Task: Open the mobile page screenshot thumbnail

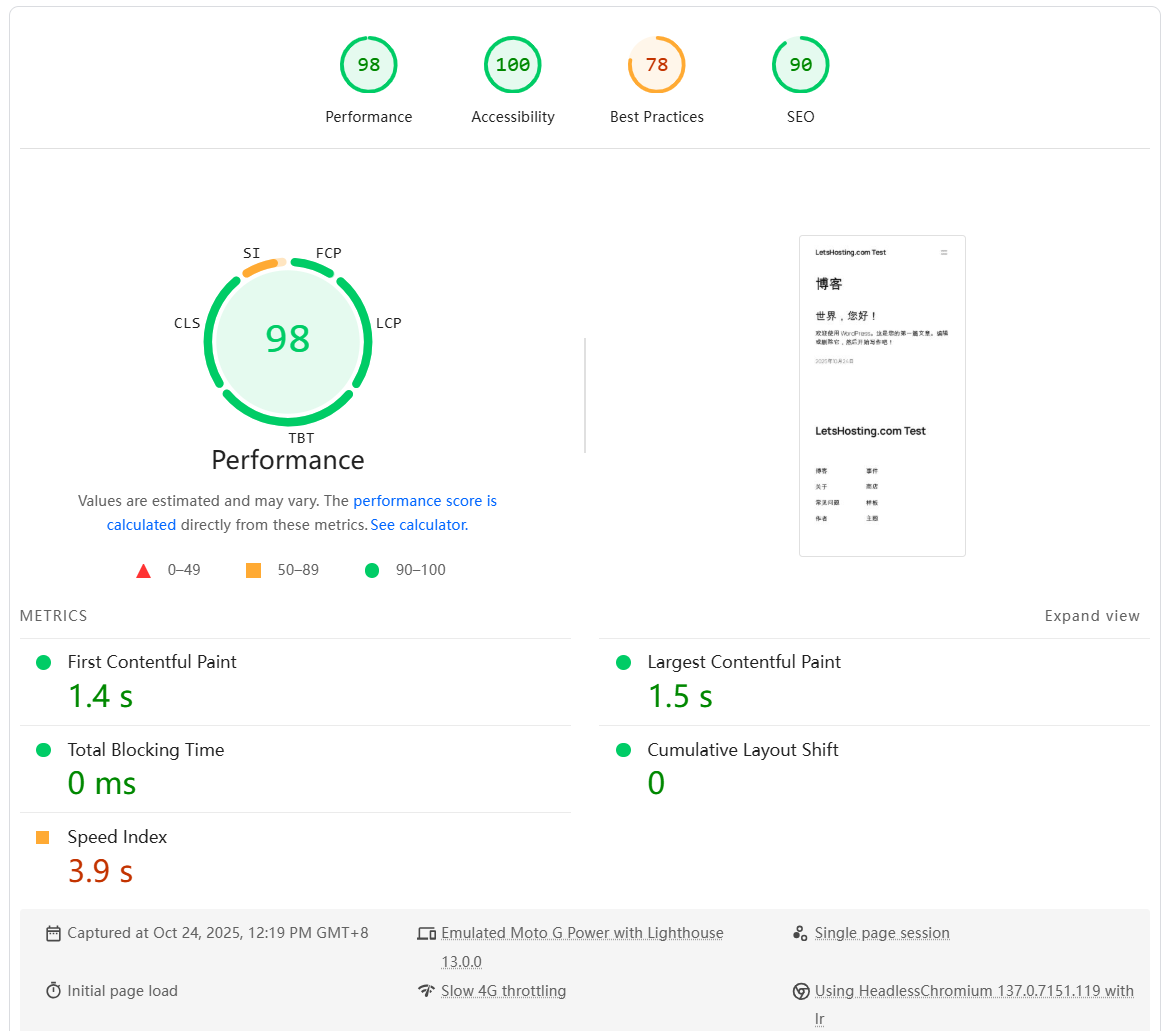Action: [x=882, y=396]
